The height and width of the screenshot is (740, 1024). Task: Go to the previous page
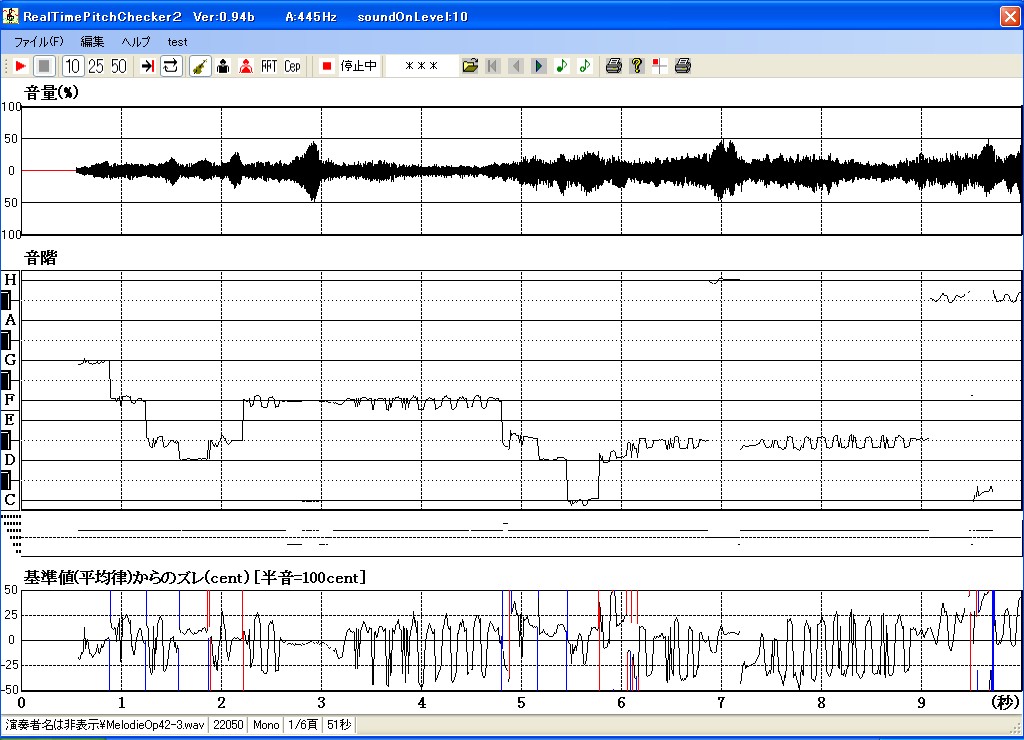(516, 66)
